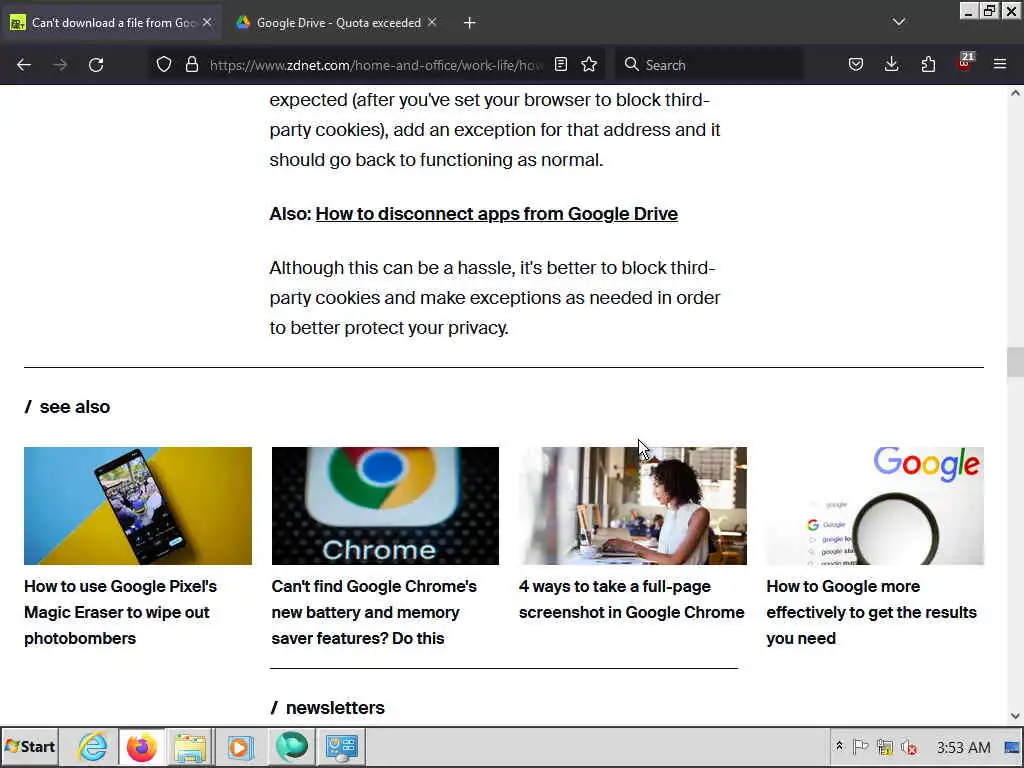
Task: Expand the list all tabs chevron
Action: [899, 22]
